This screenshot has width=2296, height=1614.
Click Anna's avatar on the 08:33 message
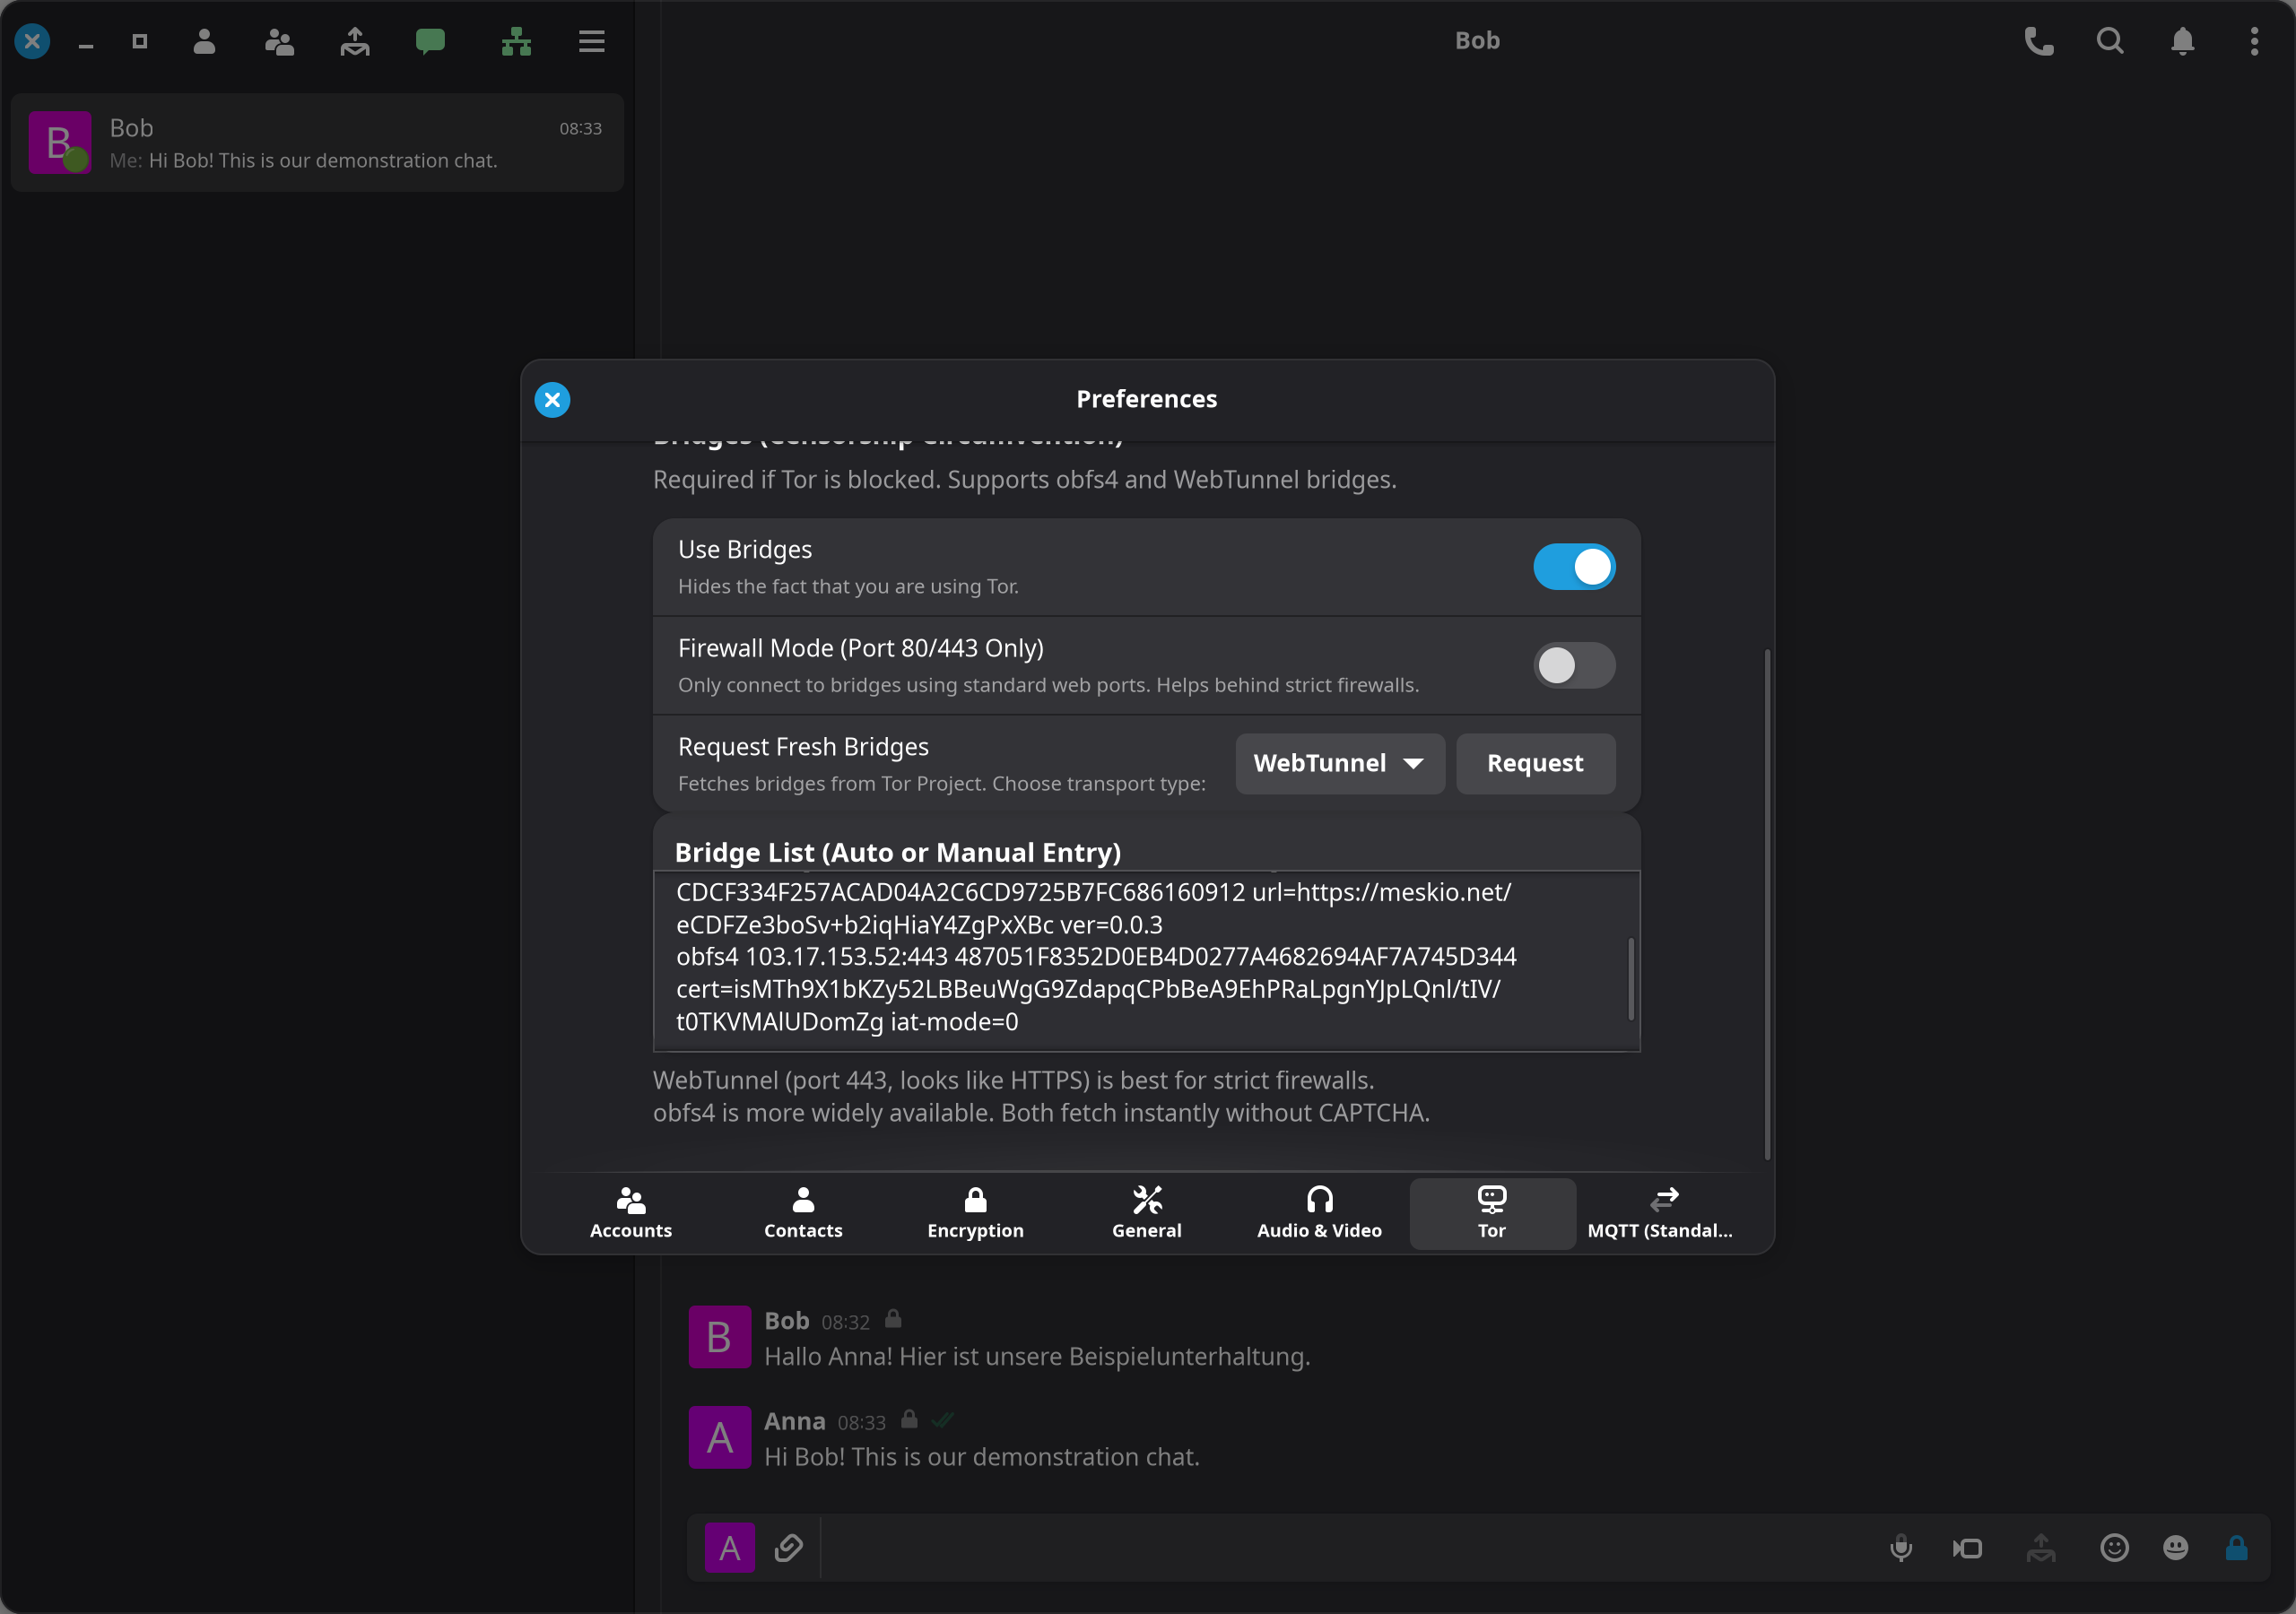coord(719,1437)
